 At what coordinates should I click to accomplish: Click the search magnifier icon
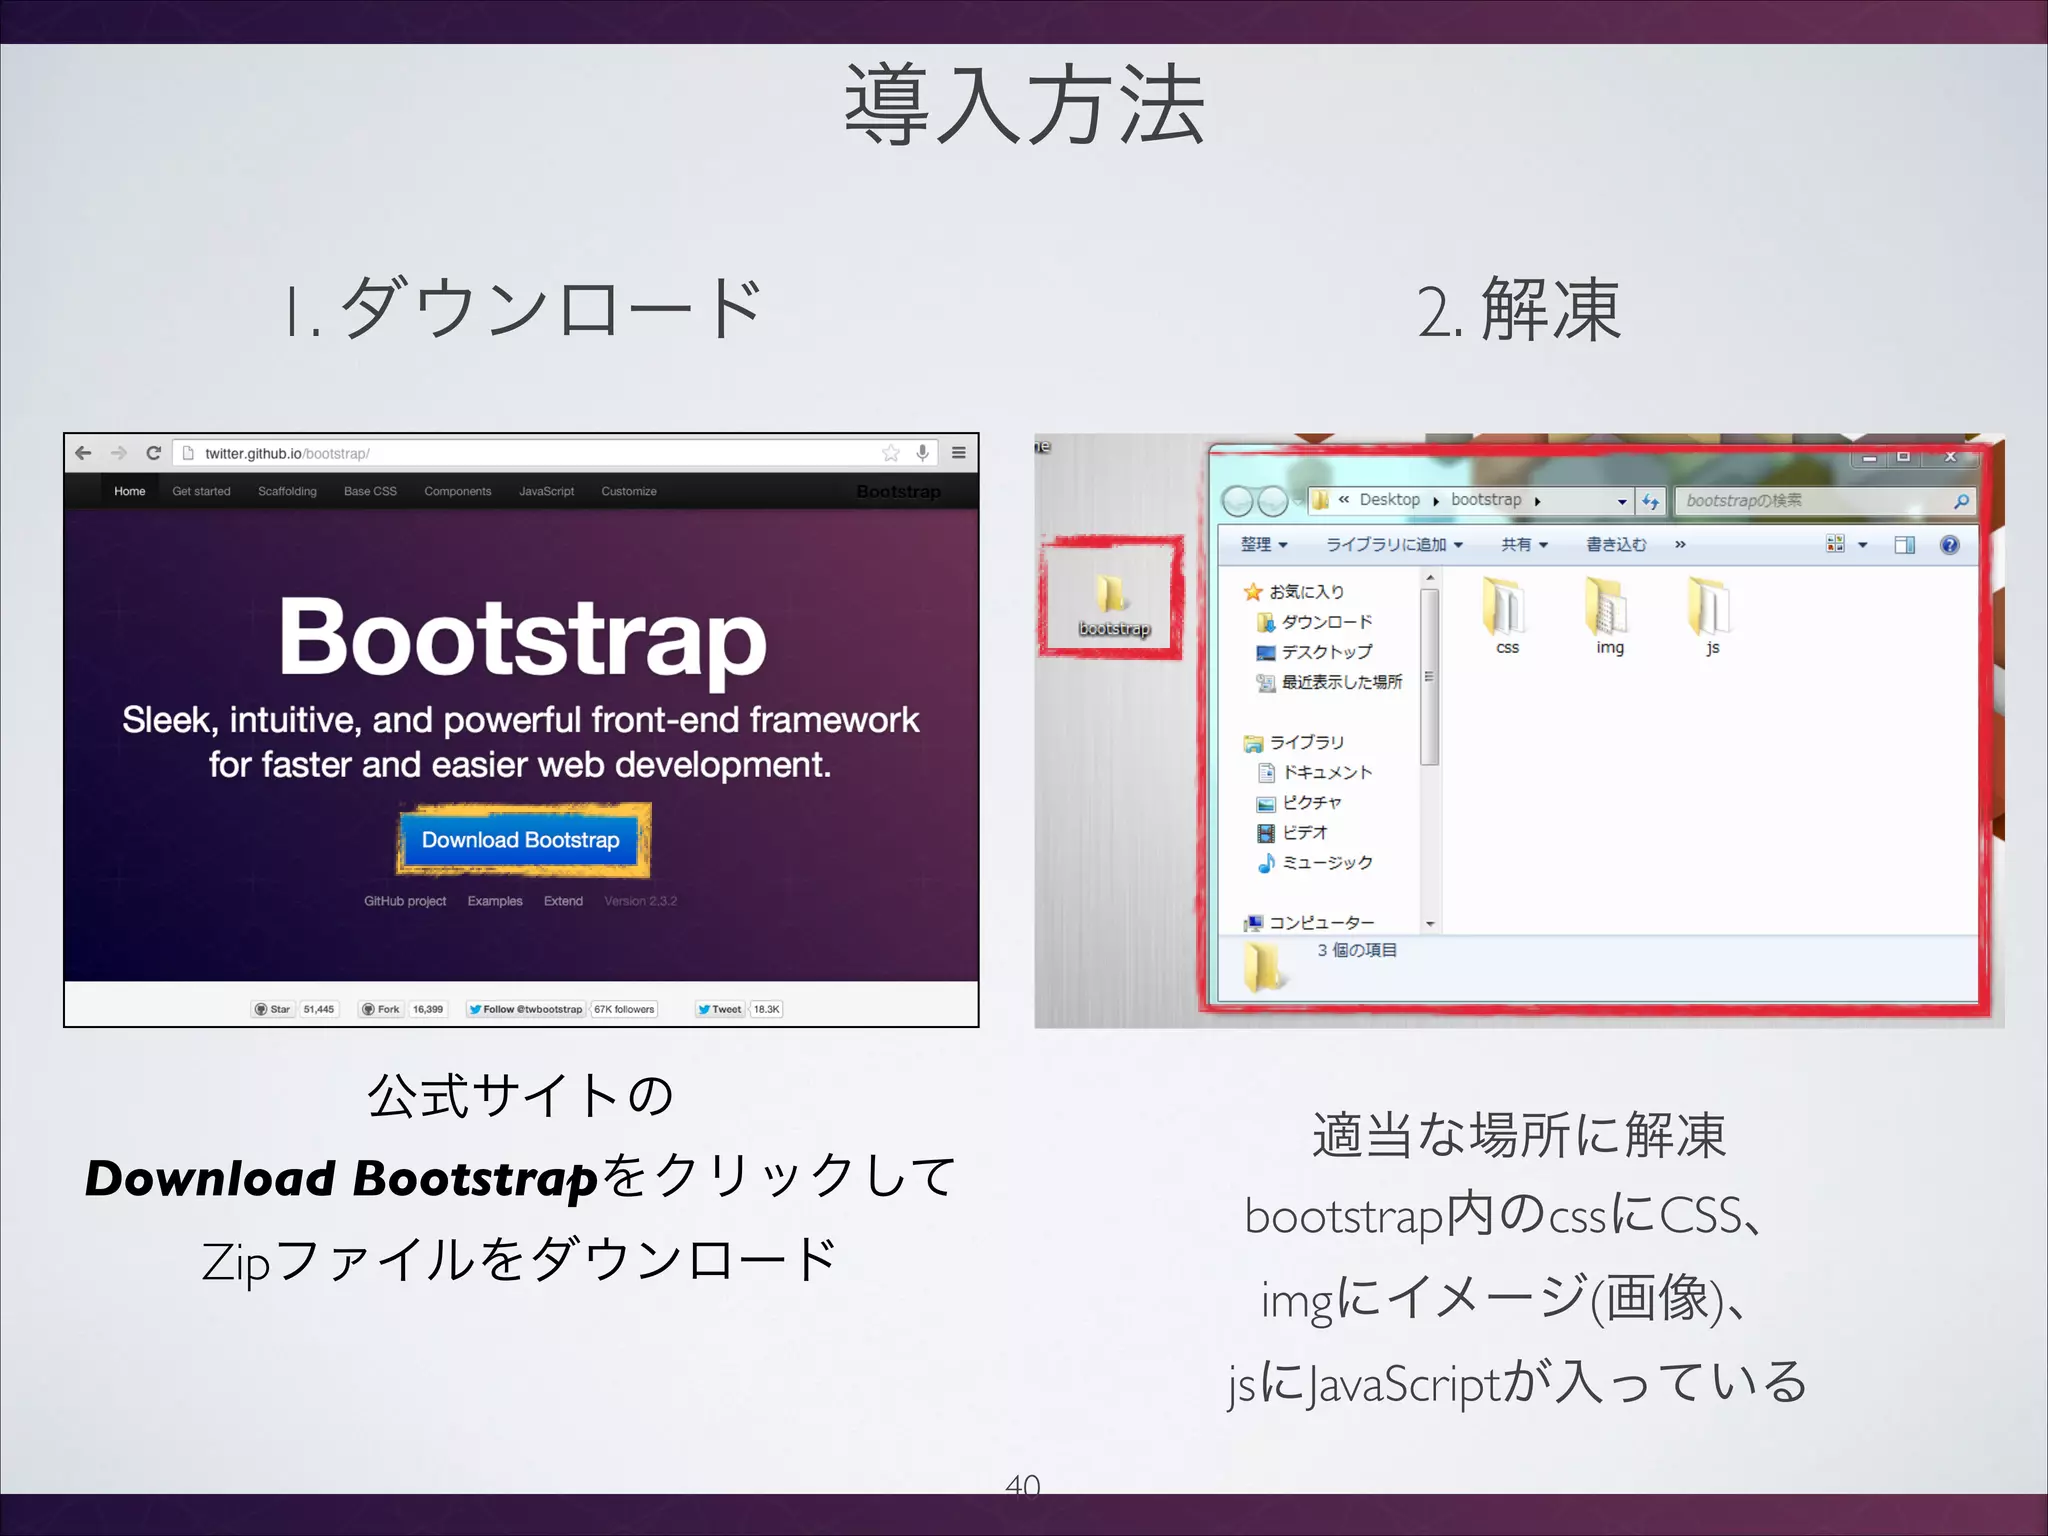coord(1961,501)
